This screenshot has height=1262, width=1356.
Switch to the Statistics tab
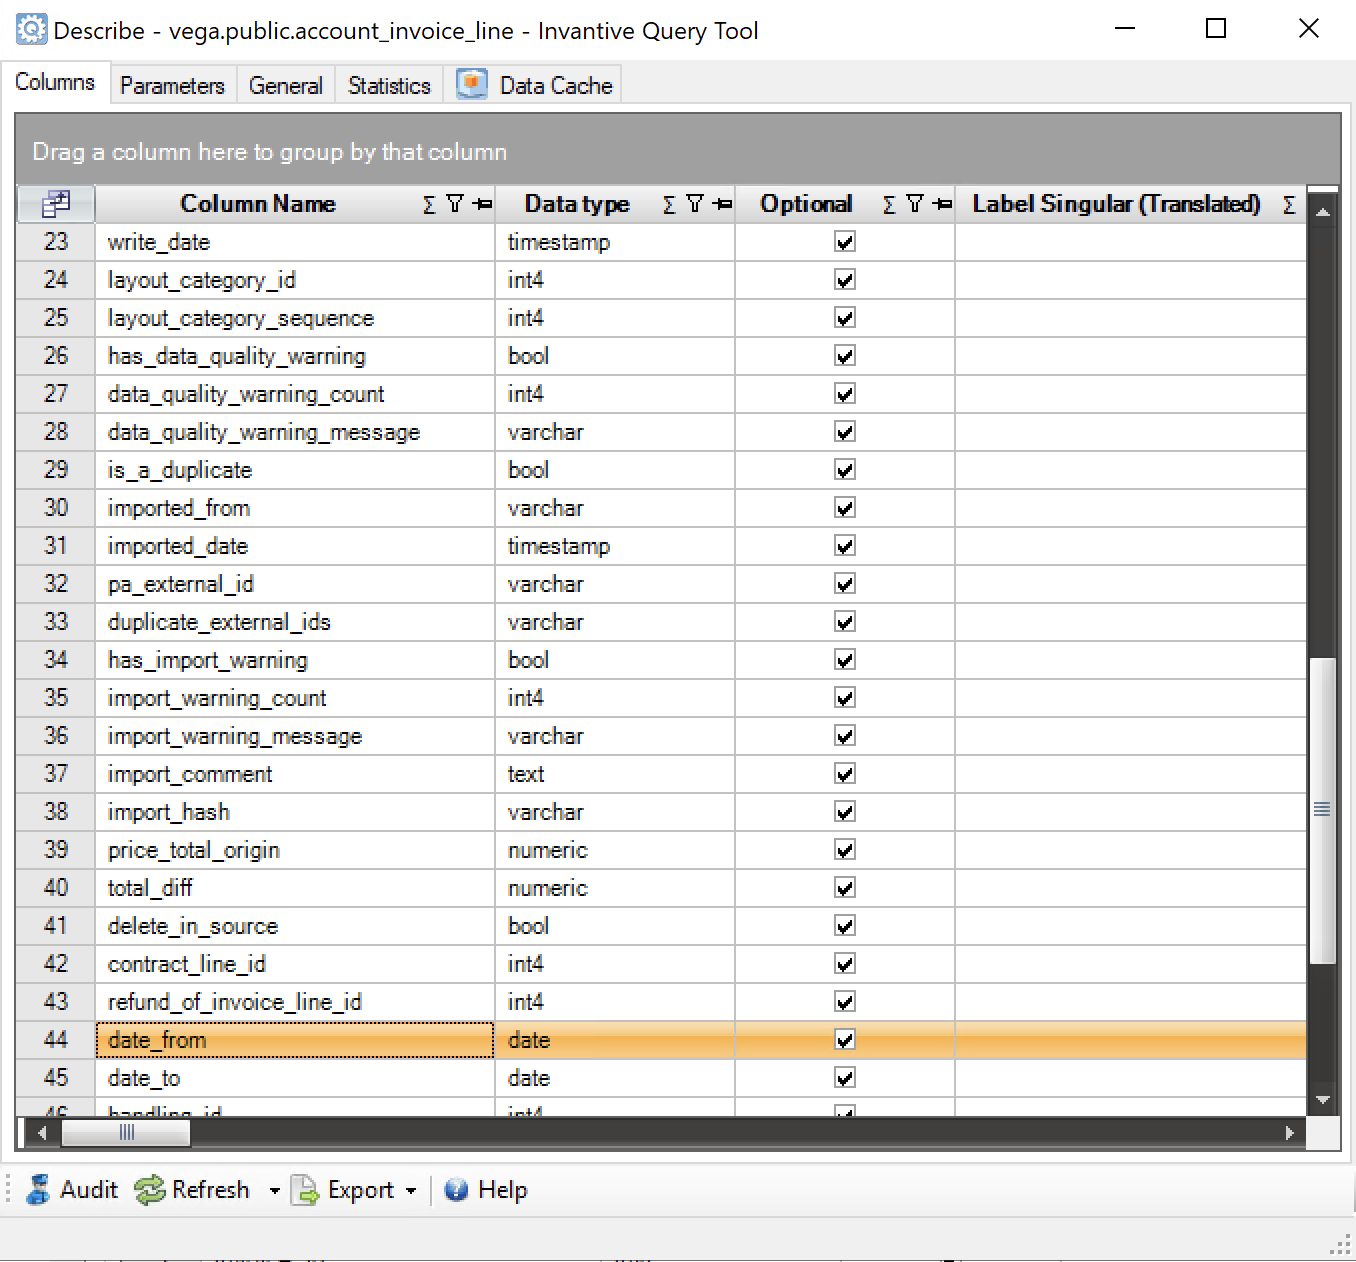(x=388, y=84)
